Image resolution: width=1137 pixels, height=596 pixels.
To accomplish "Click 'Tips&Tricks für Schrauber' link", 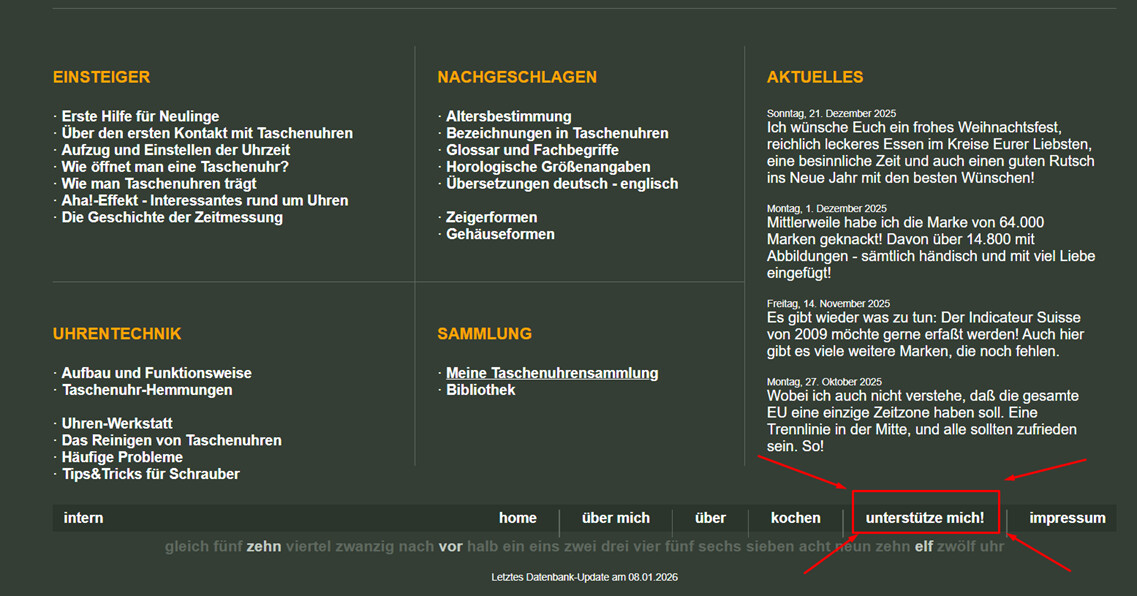I will pyautogui.click(x=150, y=474).
